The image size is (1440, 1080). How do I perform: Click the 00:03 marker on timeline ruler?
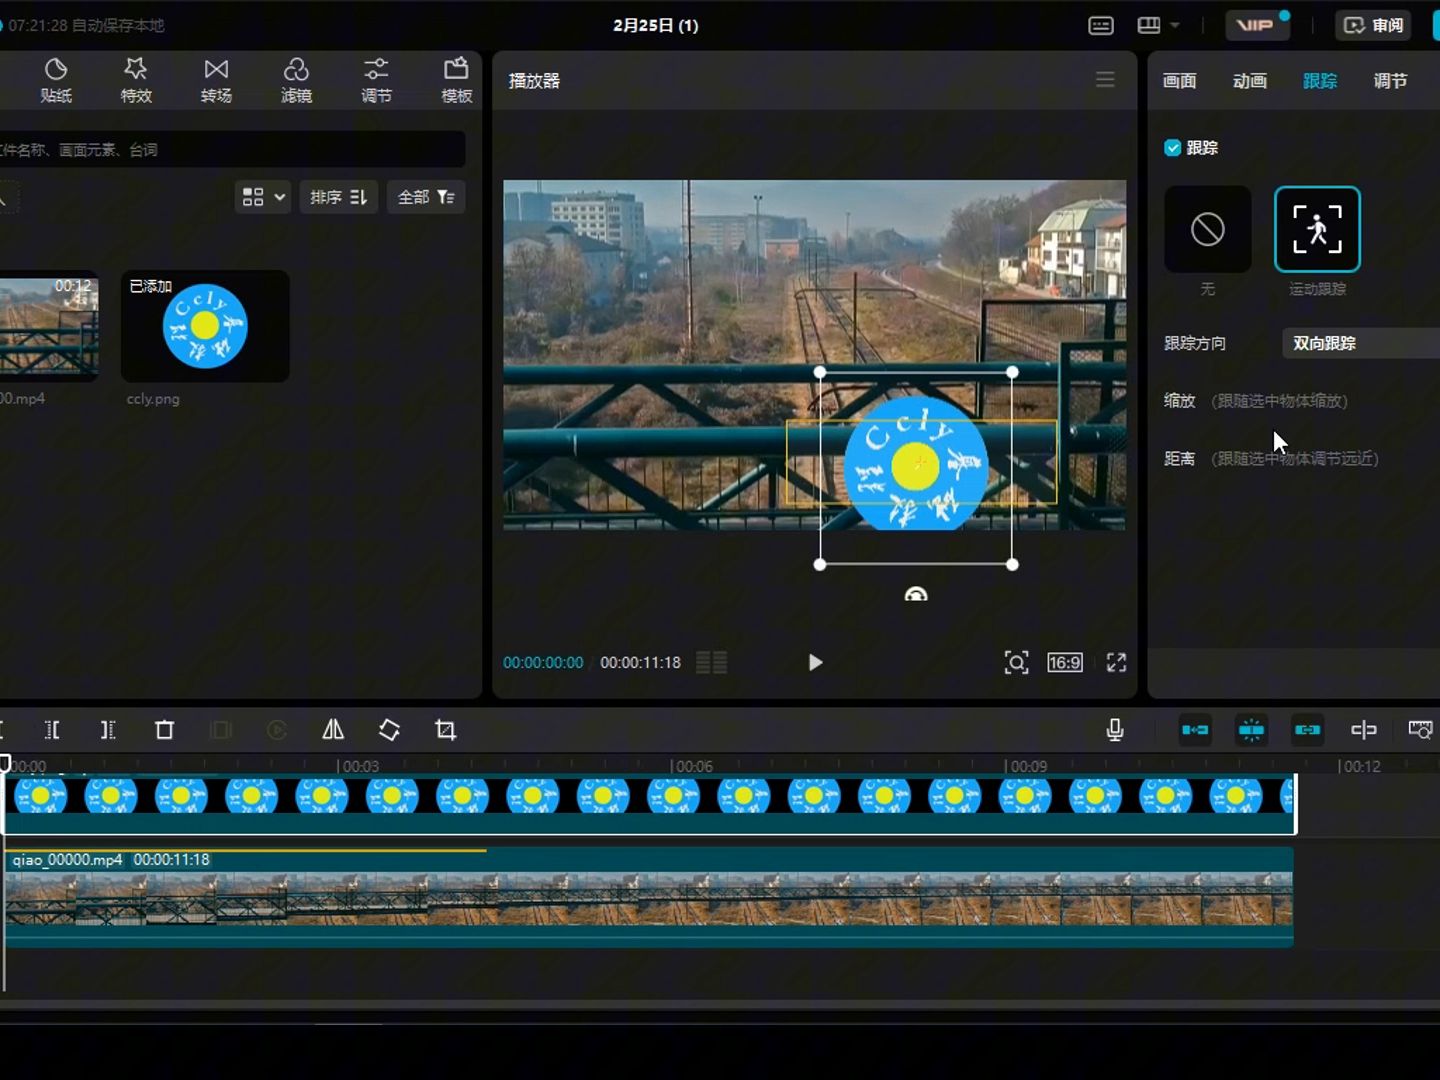pyautogui.click(x=361, y=766)
